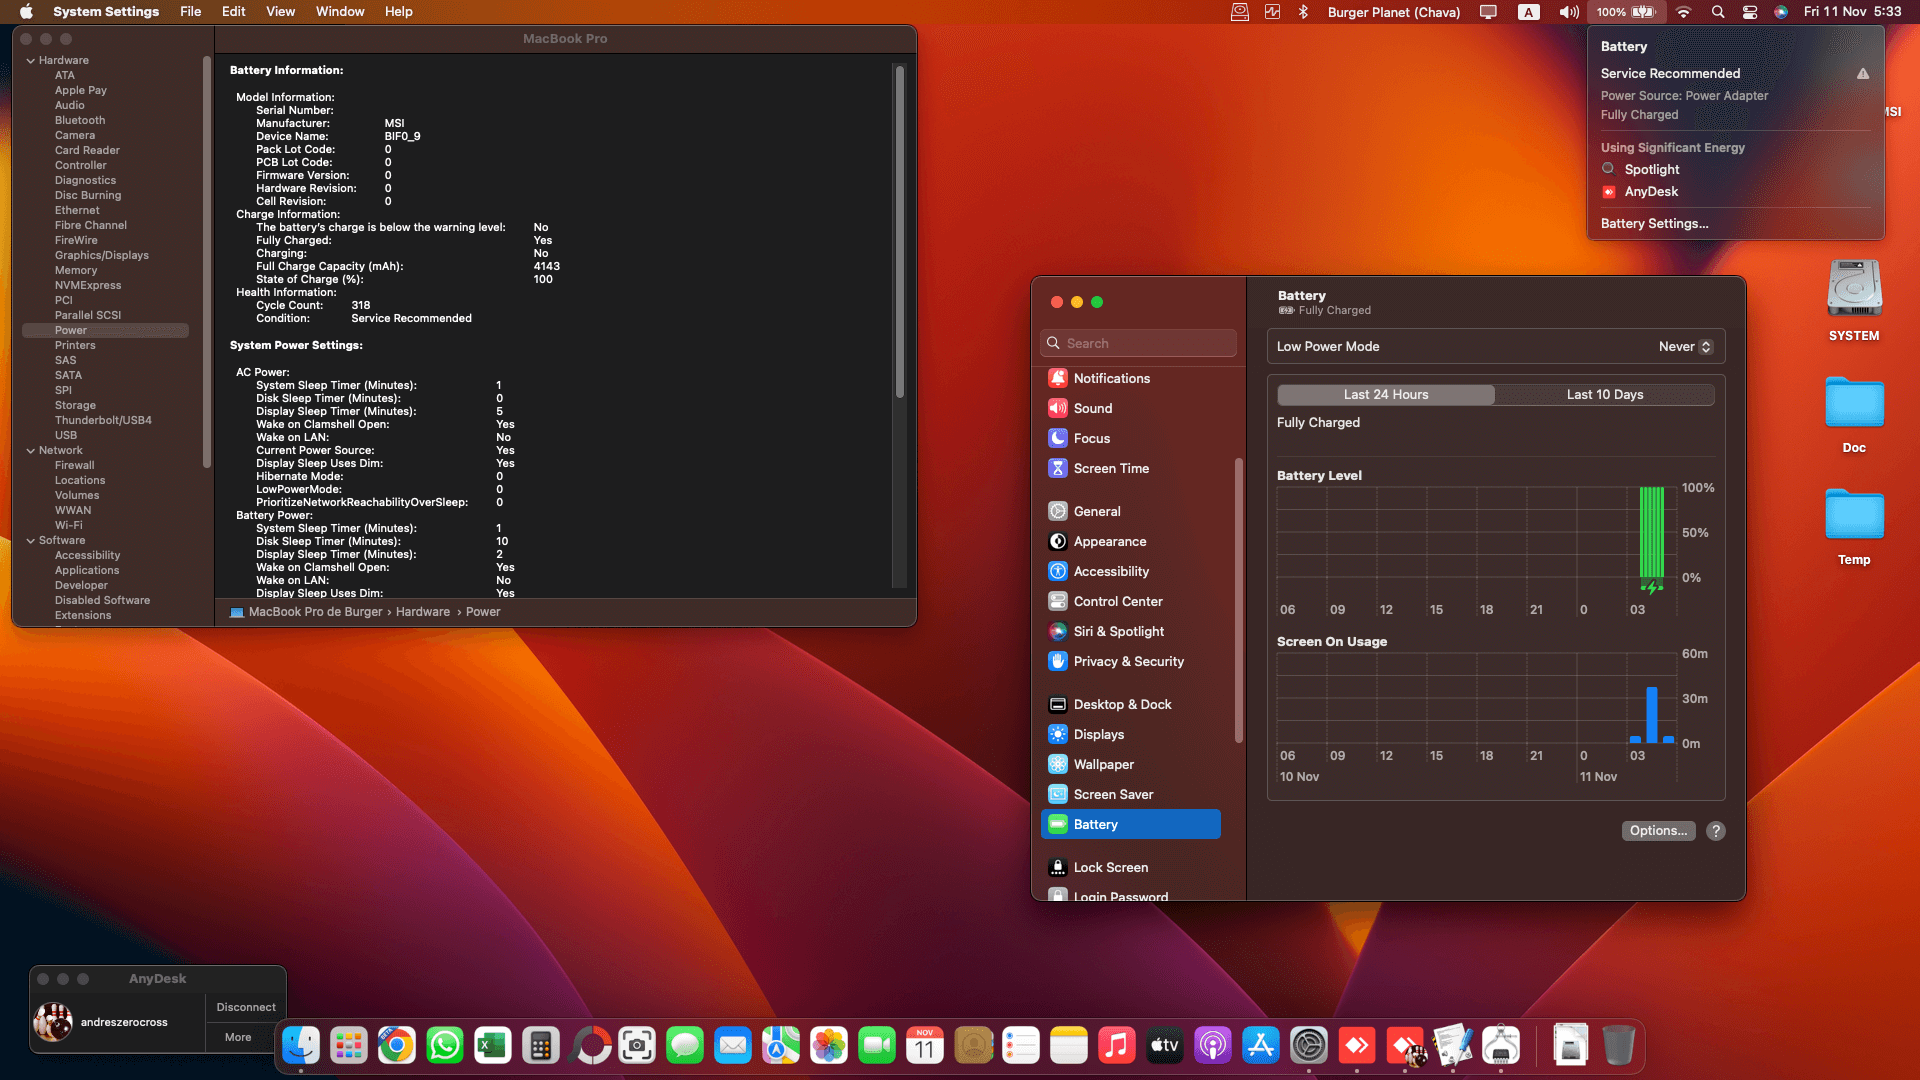Select AnyDesk in Using Significant Energy list
Screen dimensions: 1920x1080
click(x=1651, y=192)
